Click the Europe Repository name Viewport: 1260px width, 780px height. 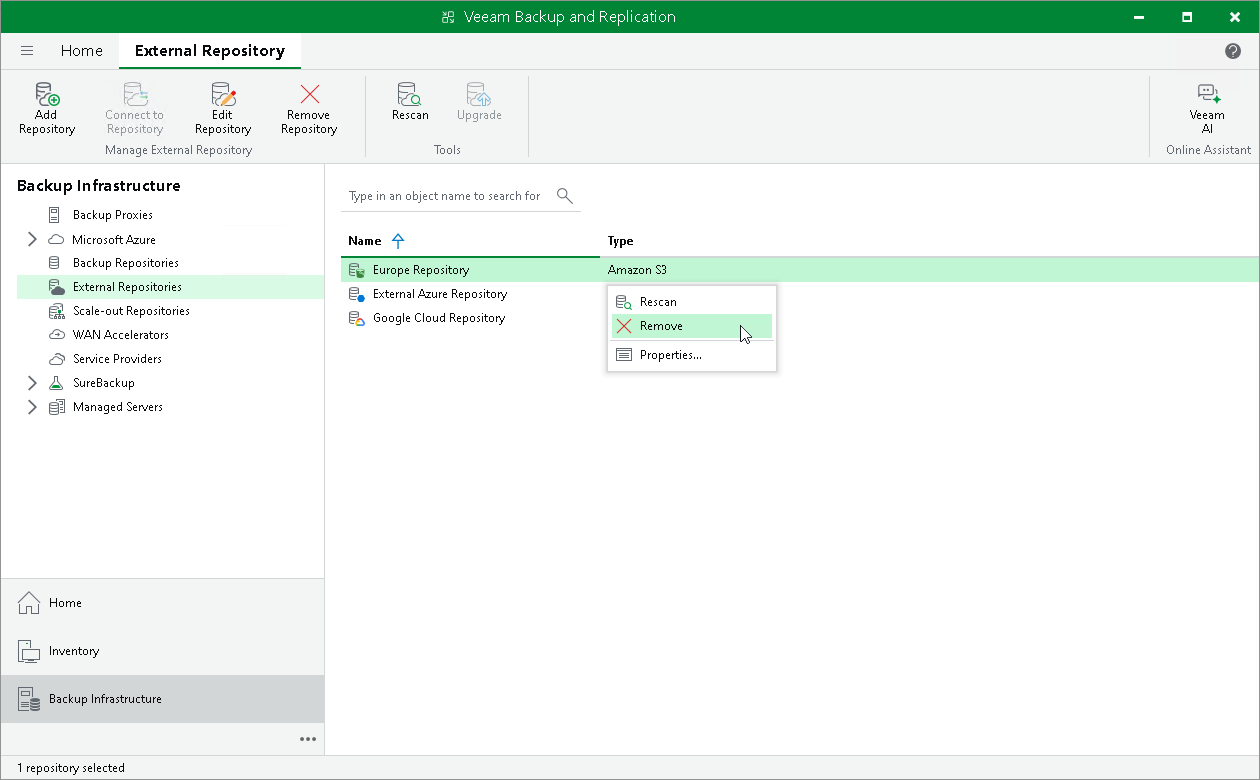pos(421,270)
